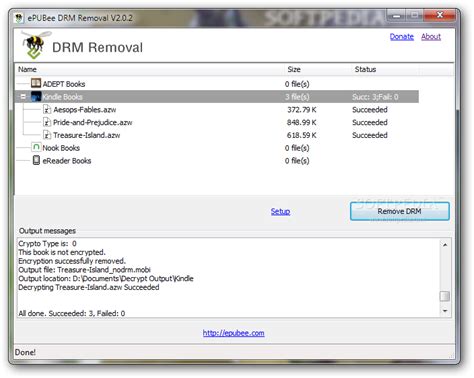Click 'Output file: Treasure-Island_nodrm.mobi' line

(x=84, y=270)
